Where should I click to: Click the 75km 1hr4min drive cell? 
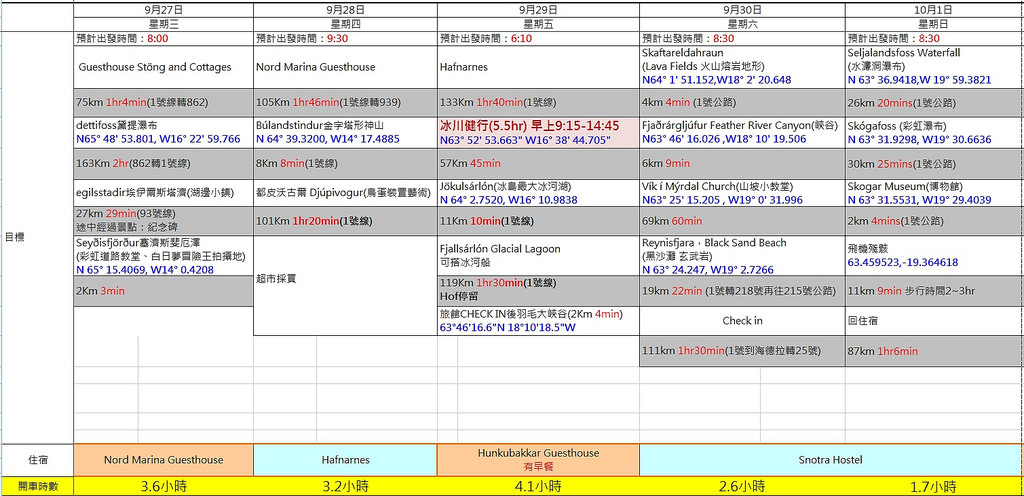163,102
